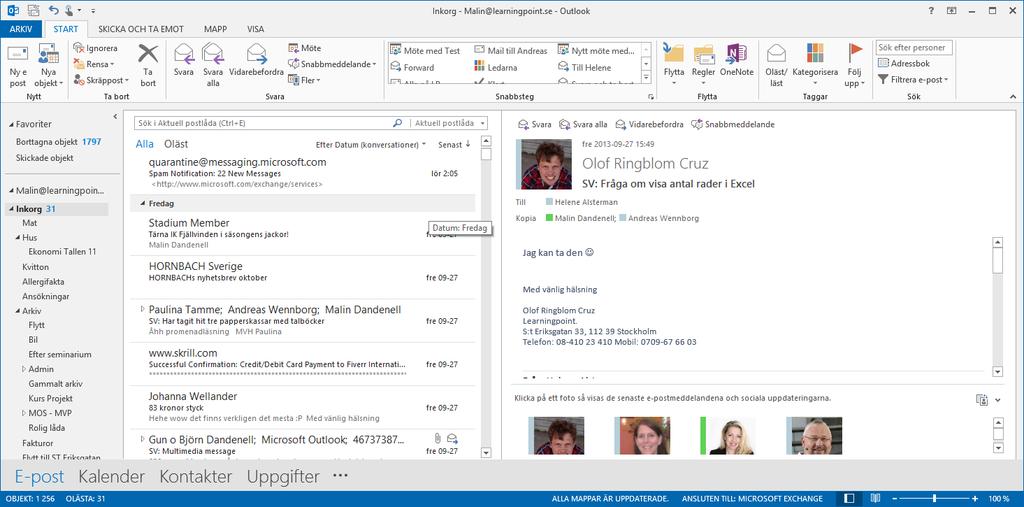
Task: Collapse the Hus folder
Action: (x=18, y=238)
